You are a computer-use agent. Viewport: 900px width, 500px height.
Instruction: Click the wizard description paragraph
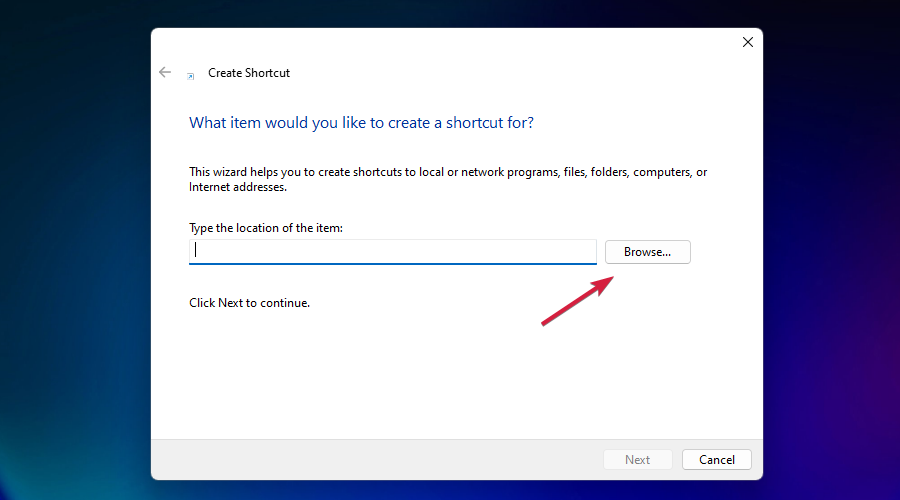click(448, 179)
